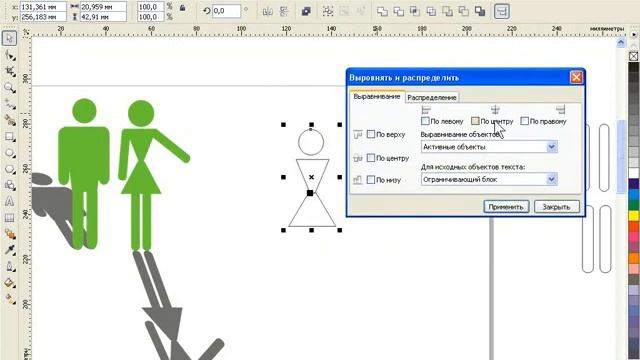Select the Eyedropper tool
This screenshot has height=360, width=640.
(x=9, y=250)
